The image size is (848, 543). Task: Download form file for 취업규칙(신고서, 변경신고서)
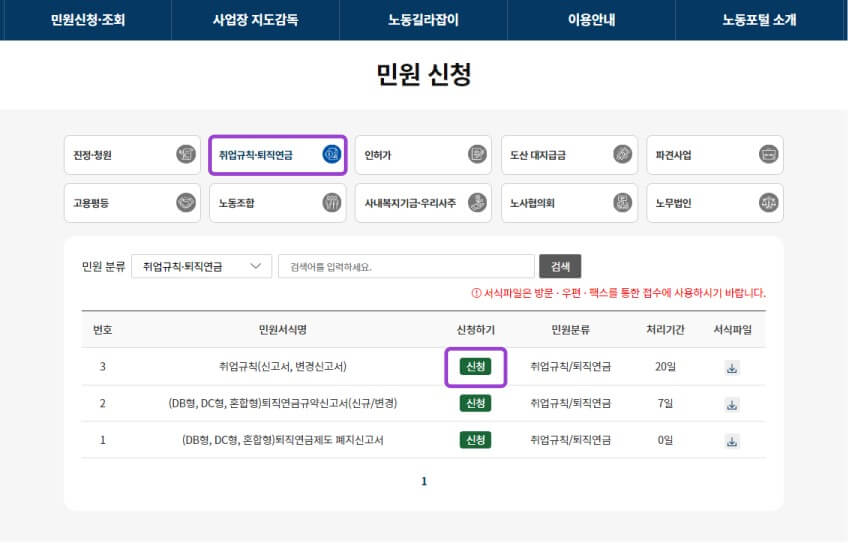[x=732, y=367]
